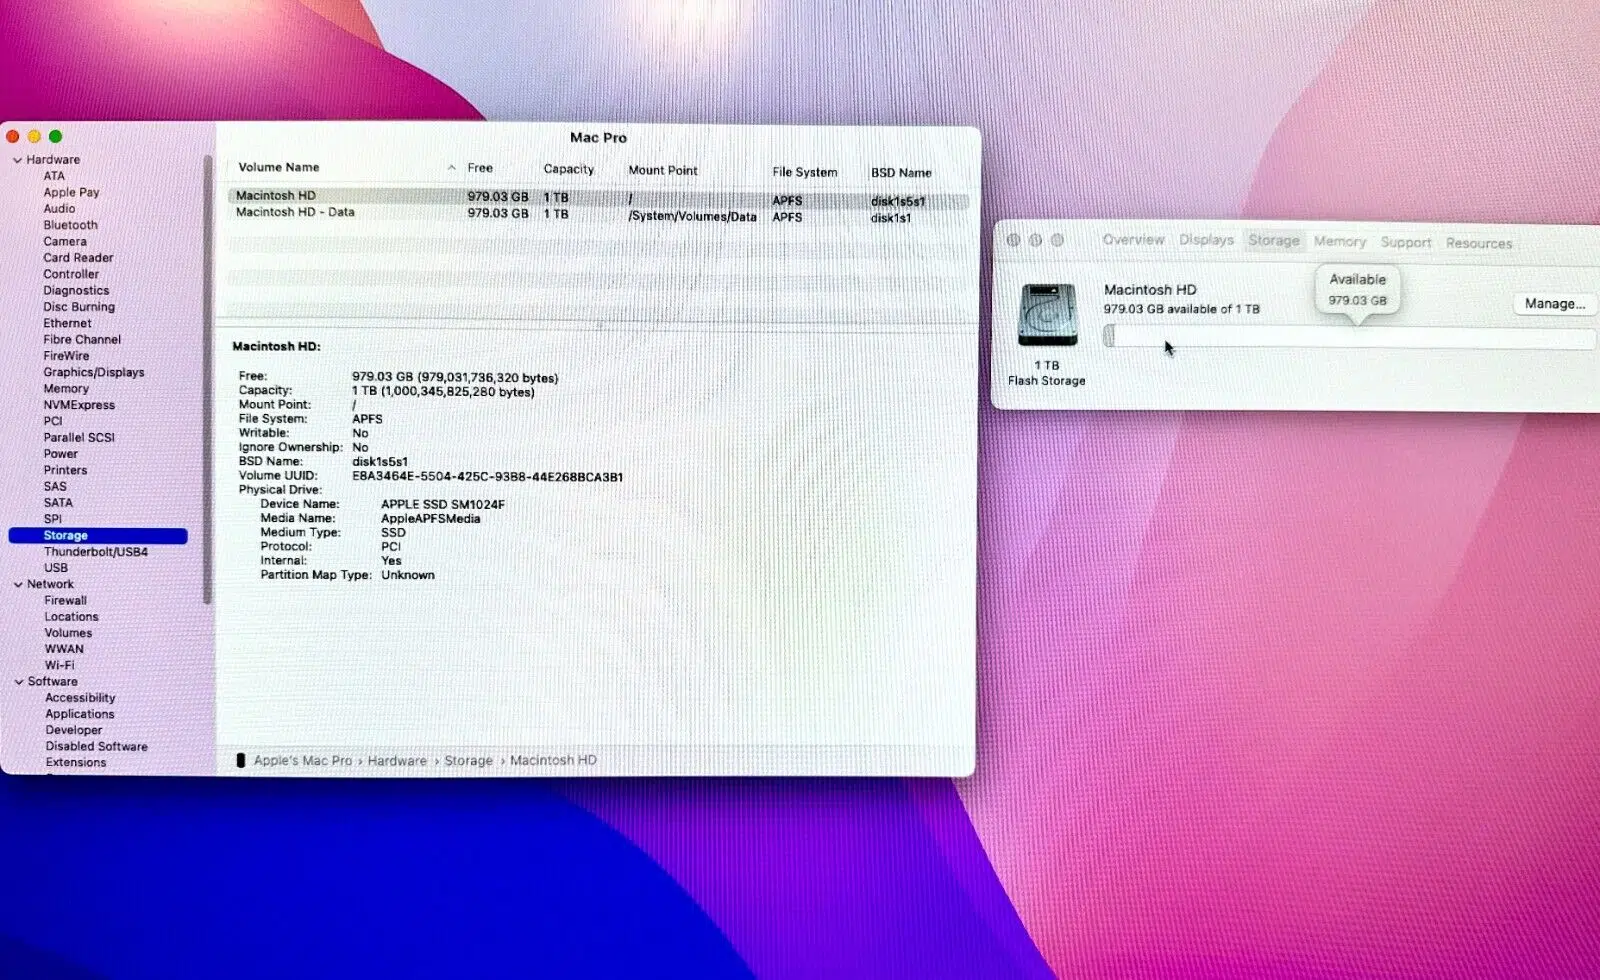Screen dimensions: 1600x980
Task: Select Memory in the Hardware sidebar list
Action: point(66,389)
